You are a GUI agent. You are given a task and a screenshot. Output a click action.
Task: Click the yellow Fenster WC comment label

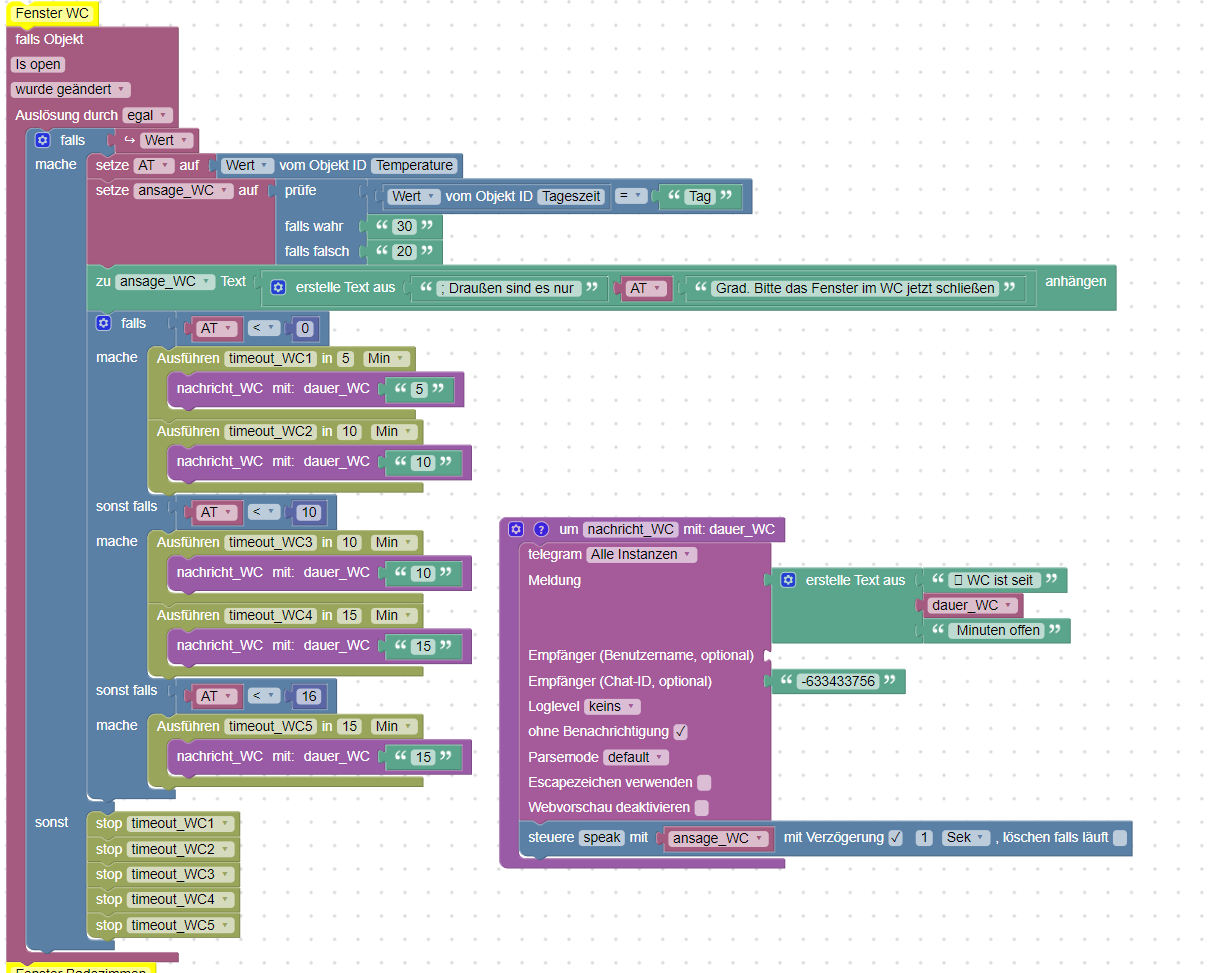52,13
